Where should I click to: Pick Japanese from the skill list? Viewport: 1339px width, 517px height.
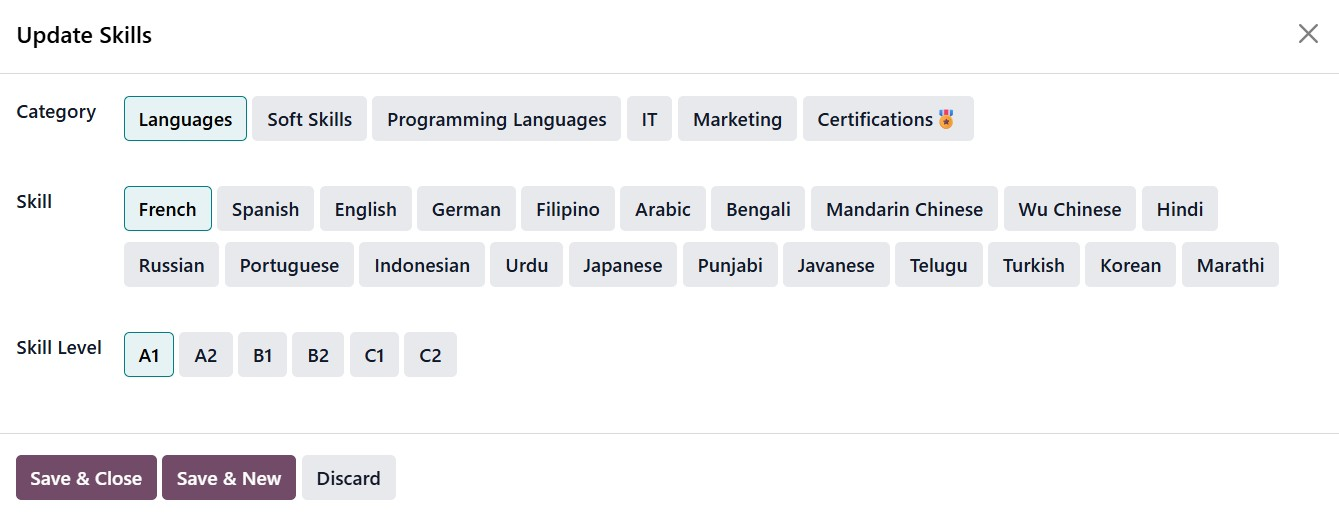(x=622, y=265)
